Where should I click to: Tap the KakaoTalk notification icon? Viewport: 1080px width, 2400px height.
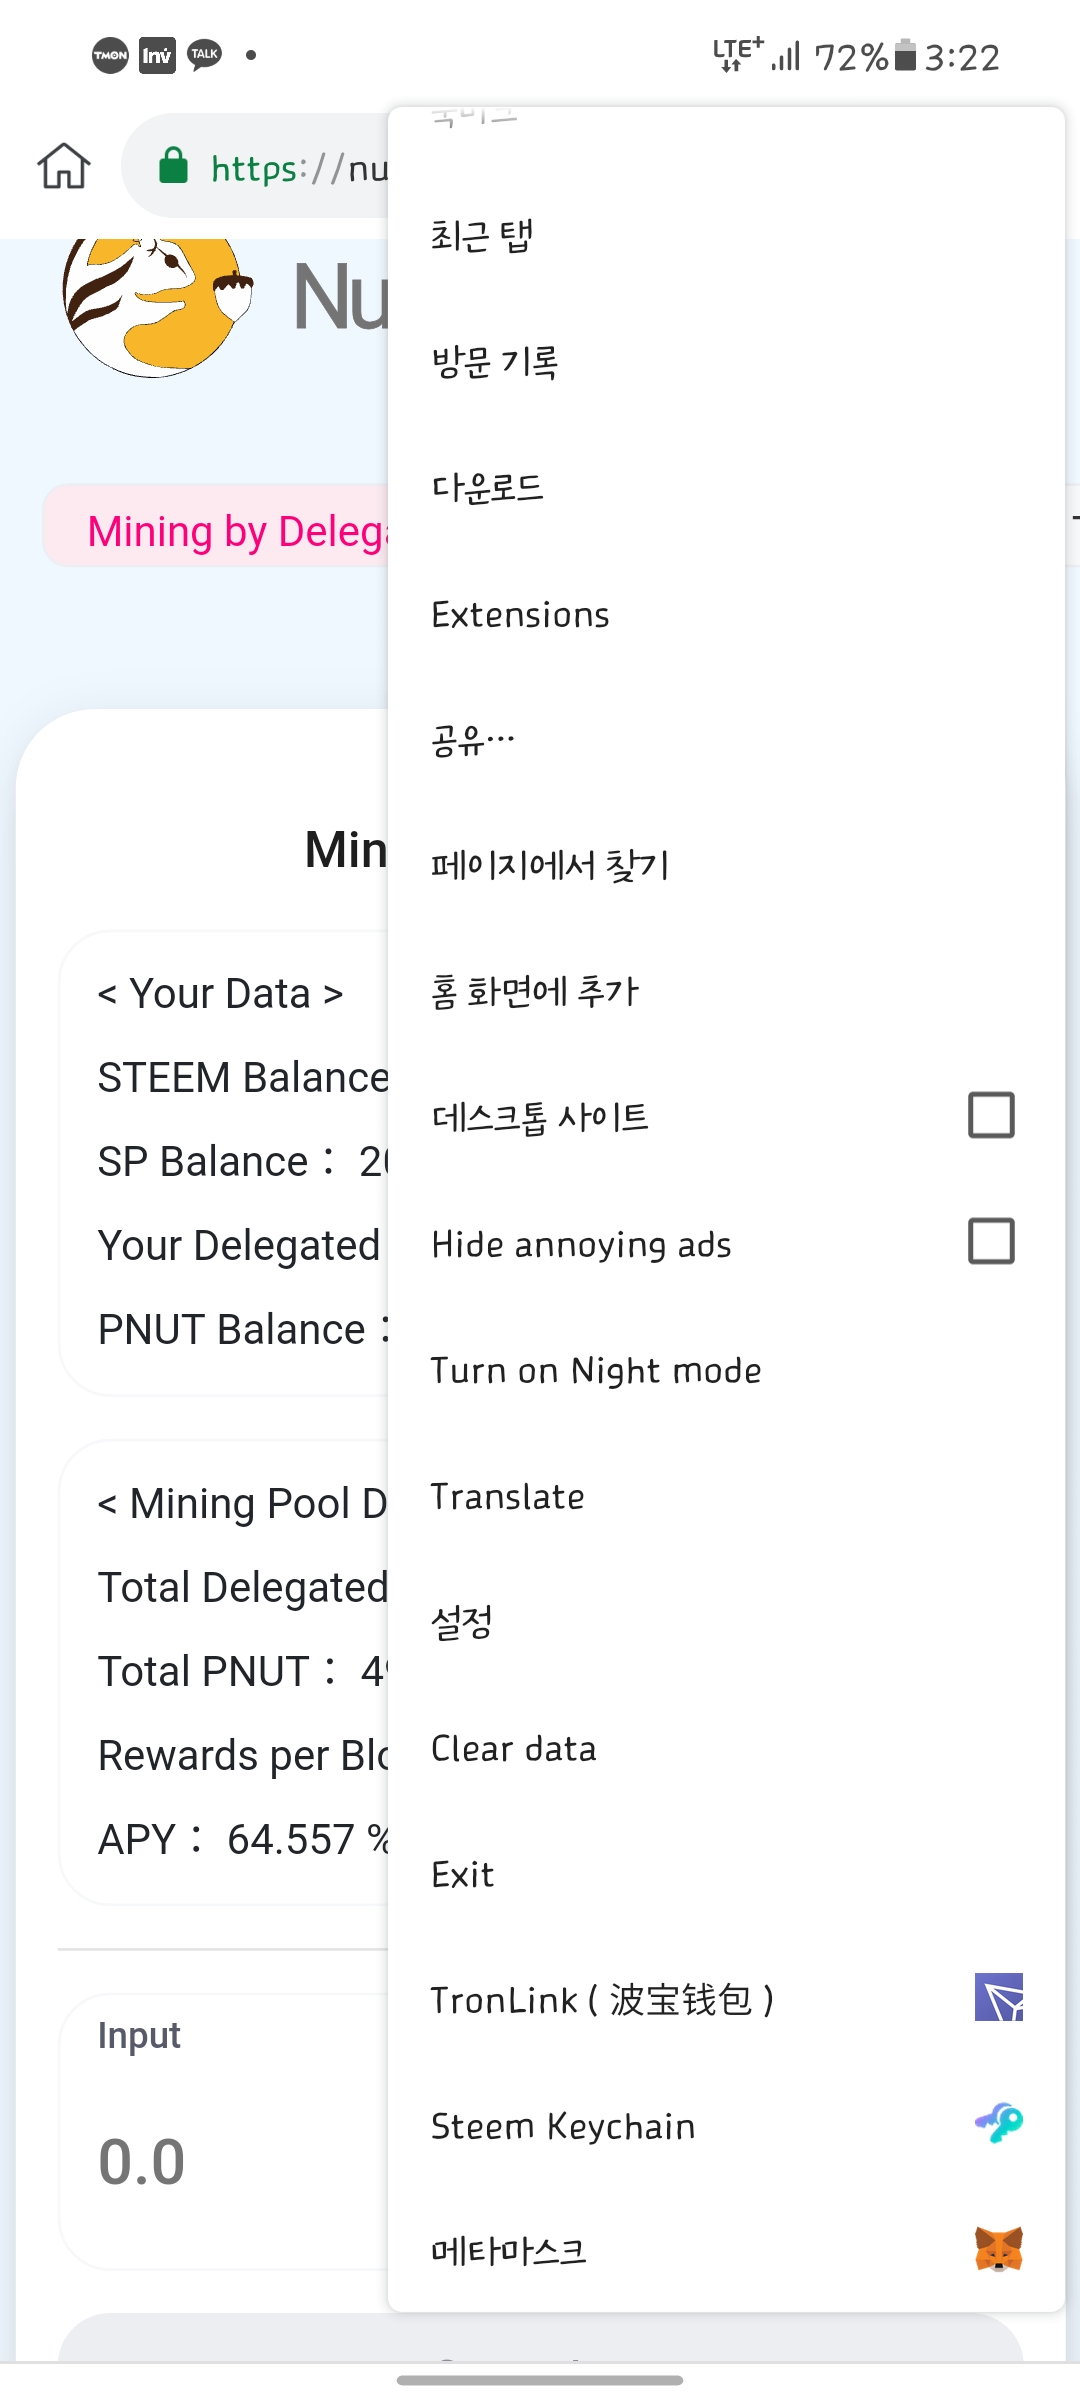[205, 55]
